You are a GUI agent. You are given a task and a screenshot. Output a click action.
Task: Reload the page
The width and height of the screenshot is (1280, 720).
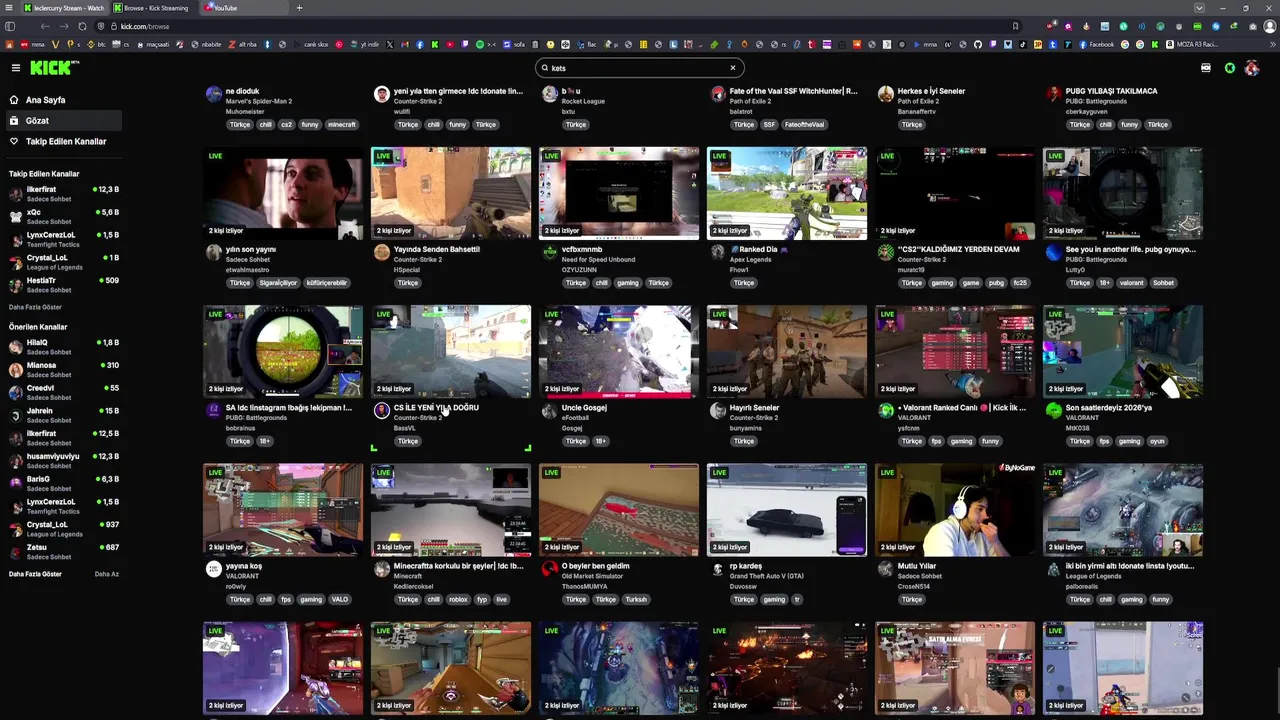point(82,26)
